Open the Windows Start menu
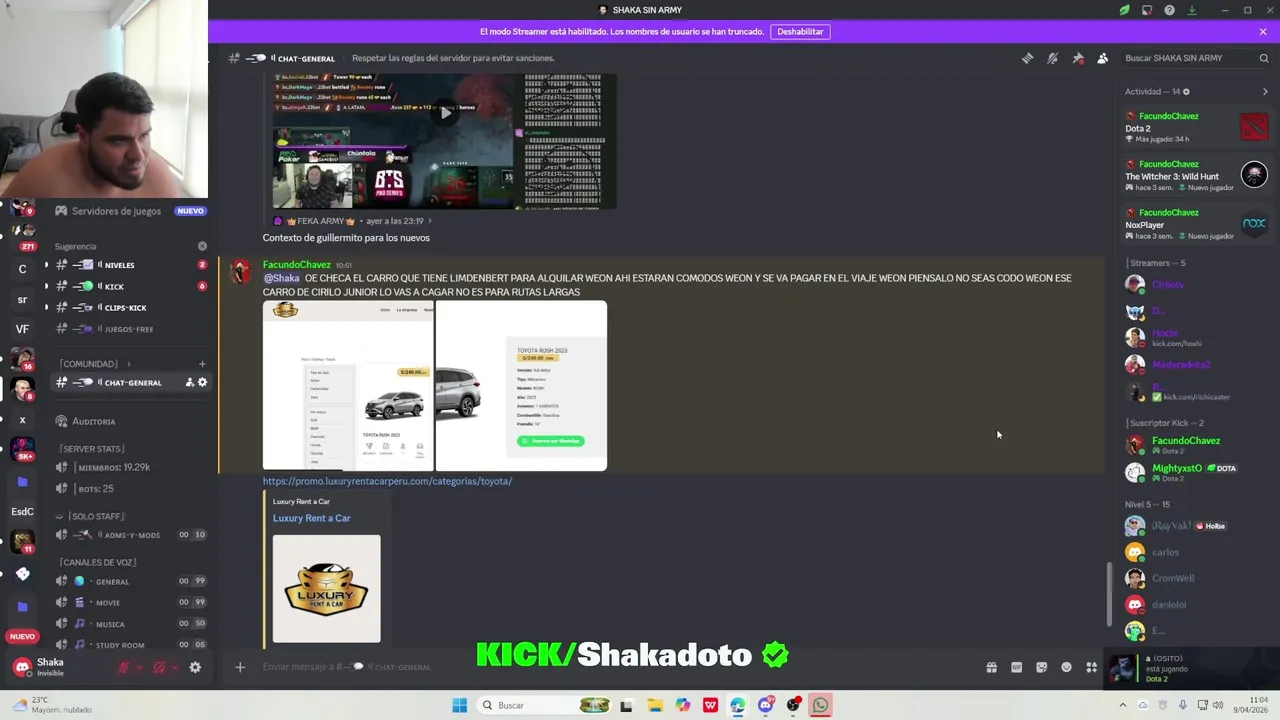 point(459,705)
